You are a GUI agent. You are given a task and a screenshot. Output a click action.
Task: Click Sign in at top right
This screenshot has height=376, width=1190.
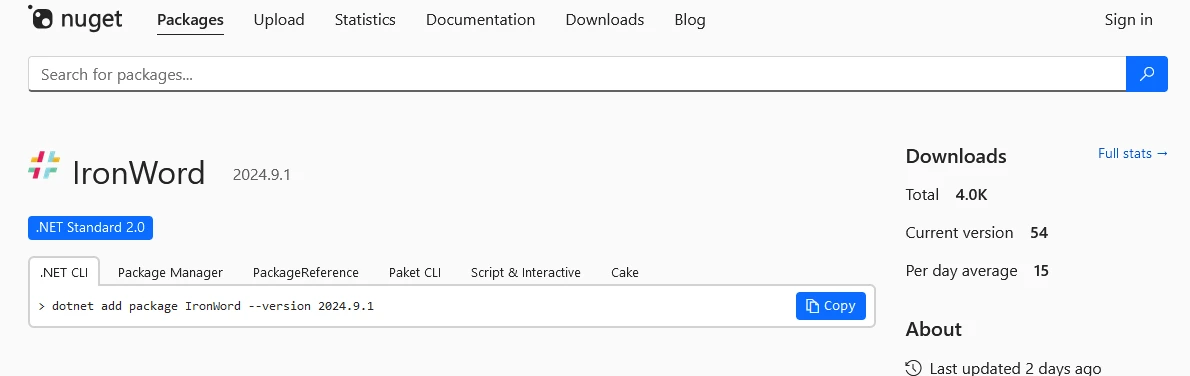click(x=1129, y=20)
